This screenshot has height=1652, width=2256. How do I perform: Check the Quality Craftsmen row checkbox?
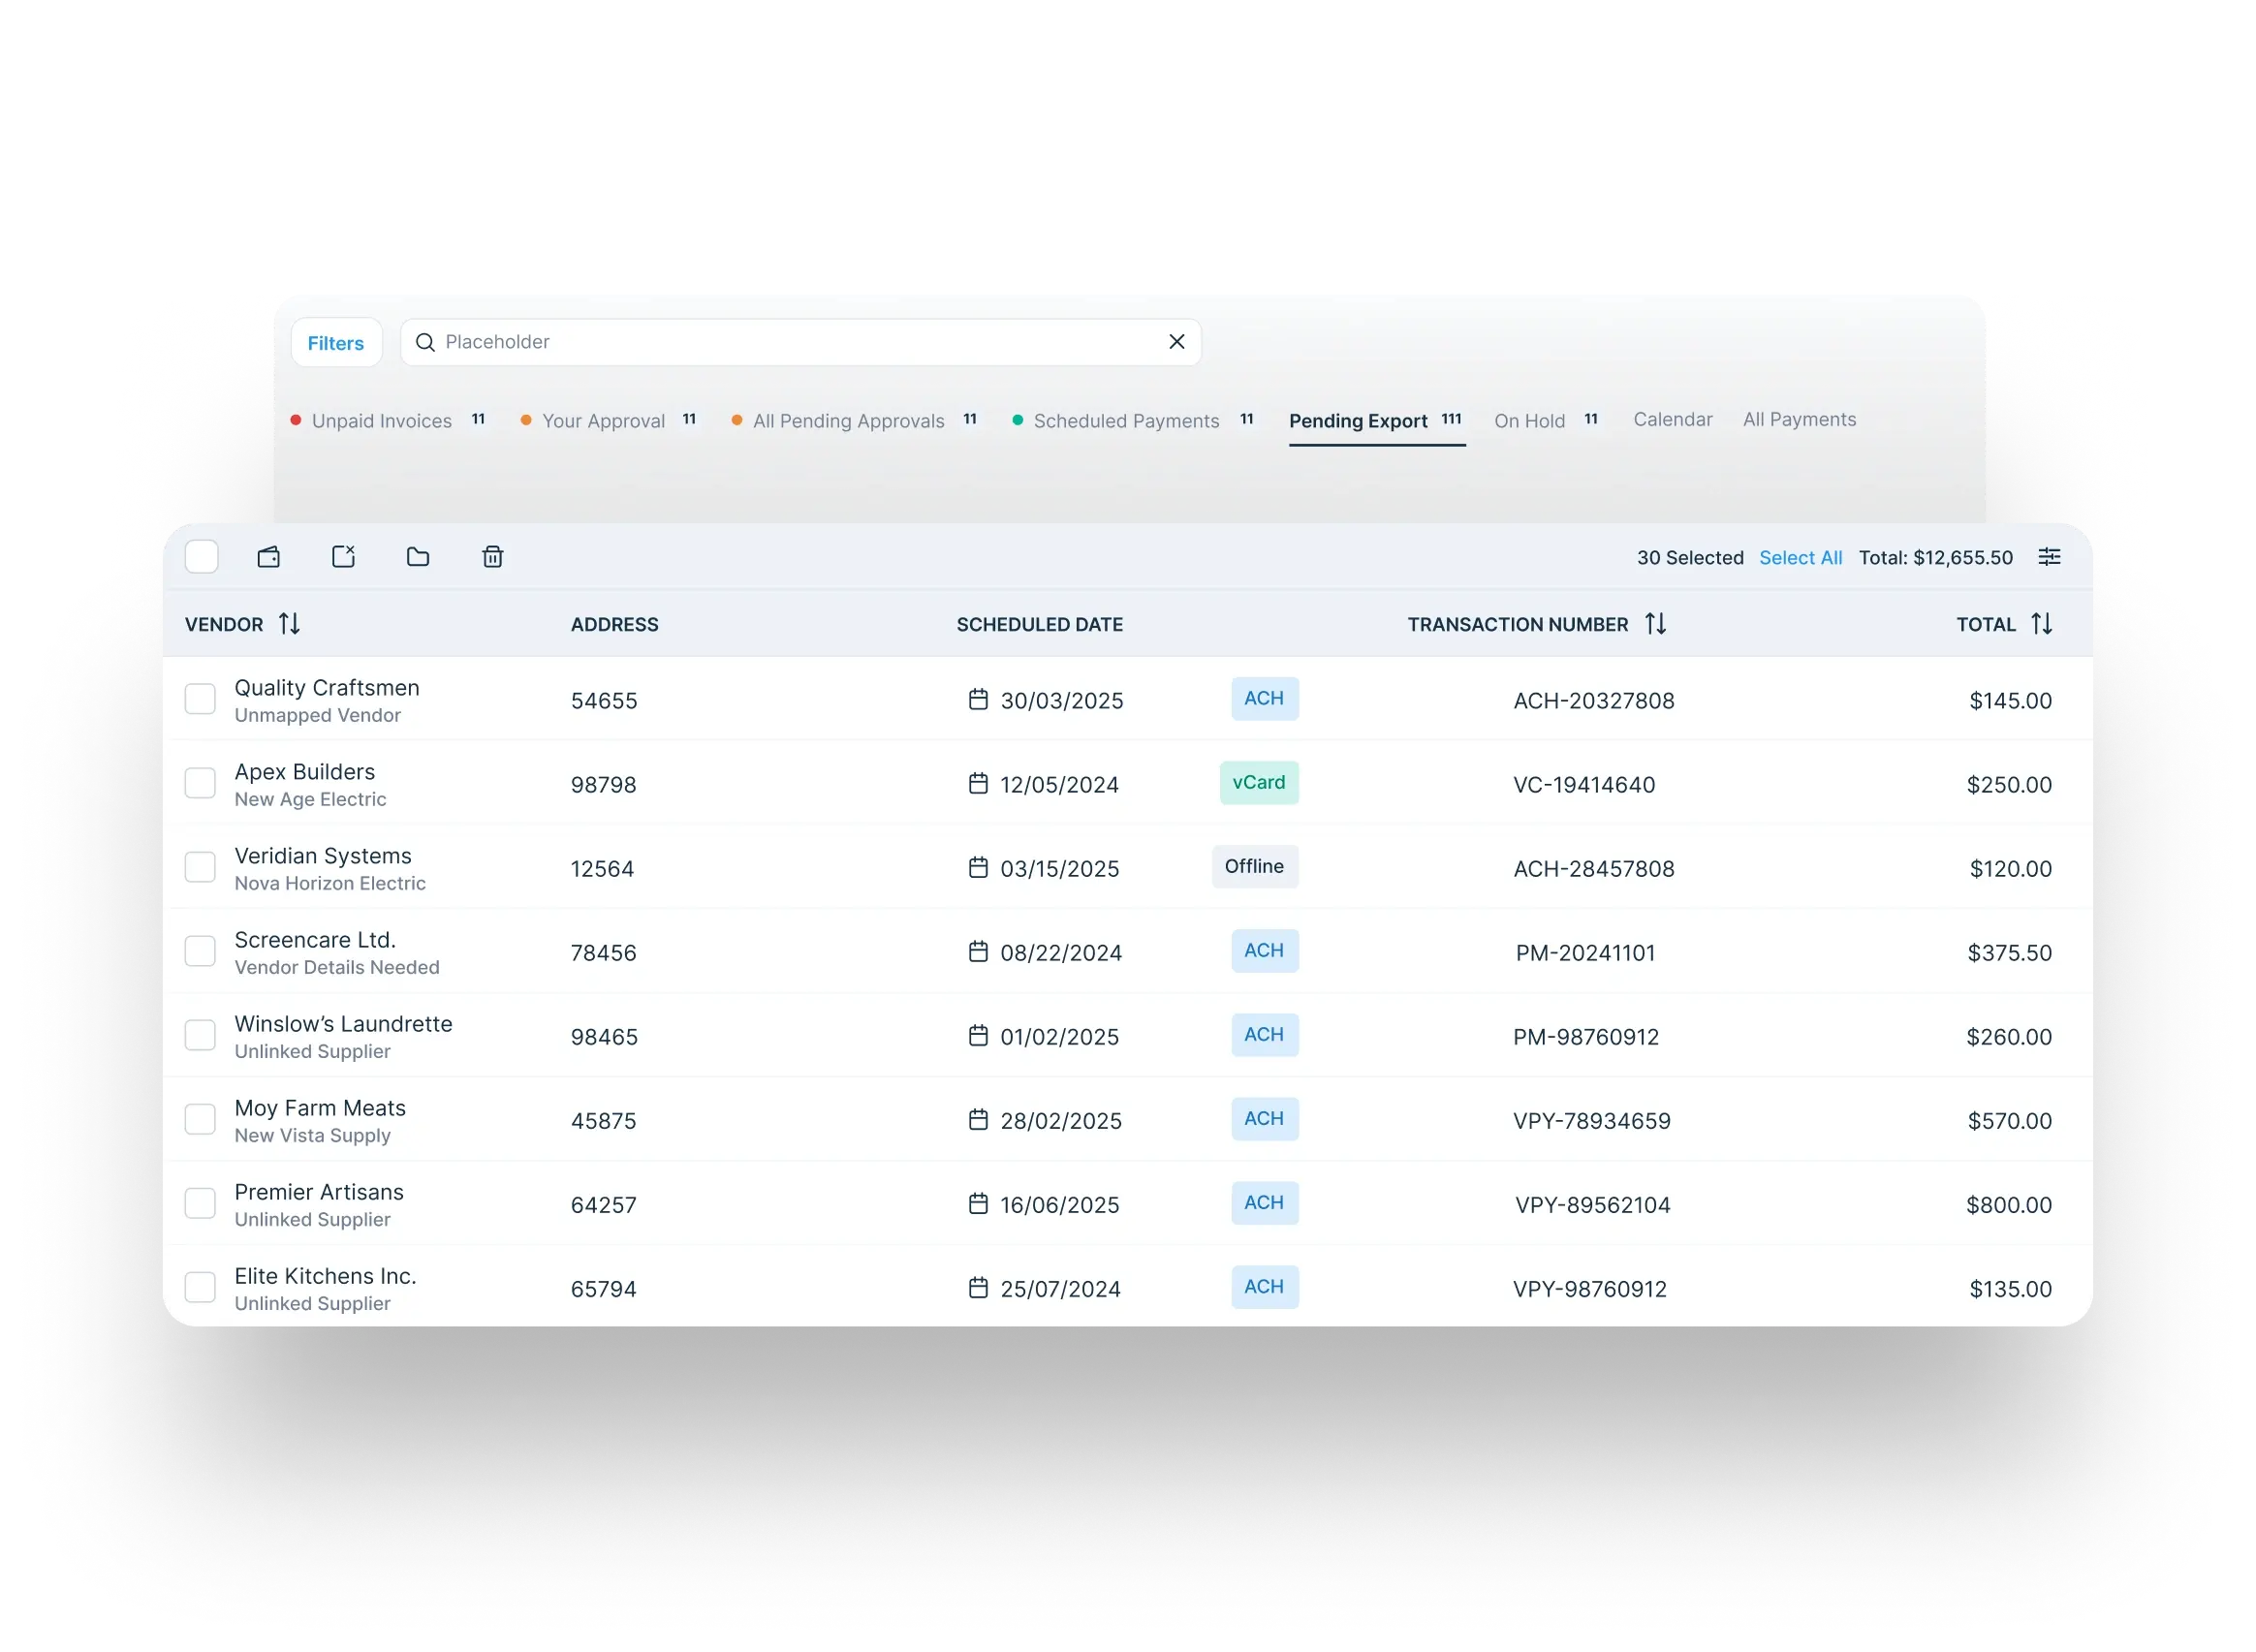click(200, 699)
